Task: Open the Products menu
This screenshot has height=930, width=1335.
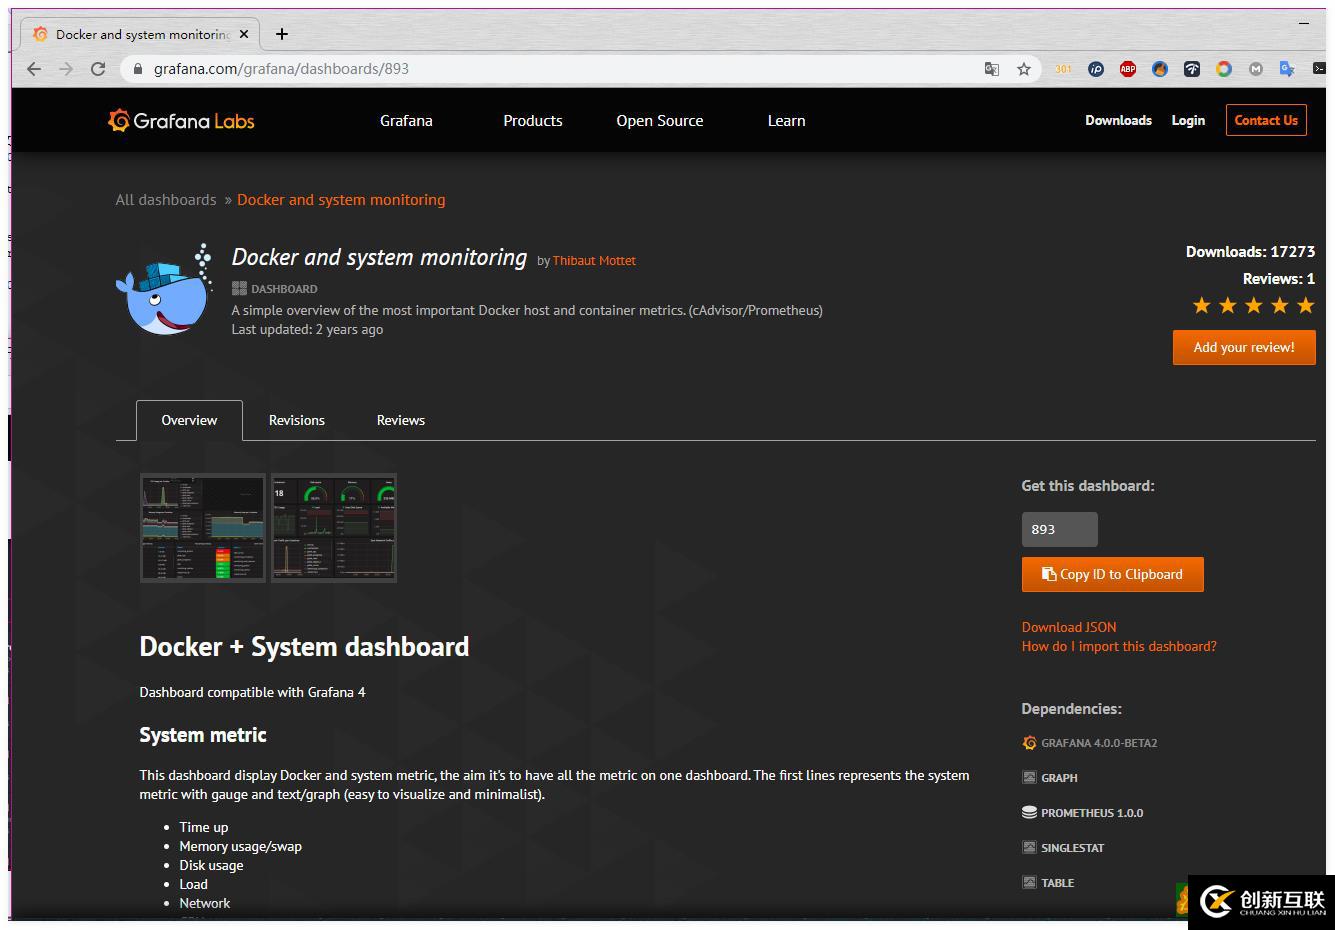Action: pyautogui.click(x=533, y=121)
